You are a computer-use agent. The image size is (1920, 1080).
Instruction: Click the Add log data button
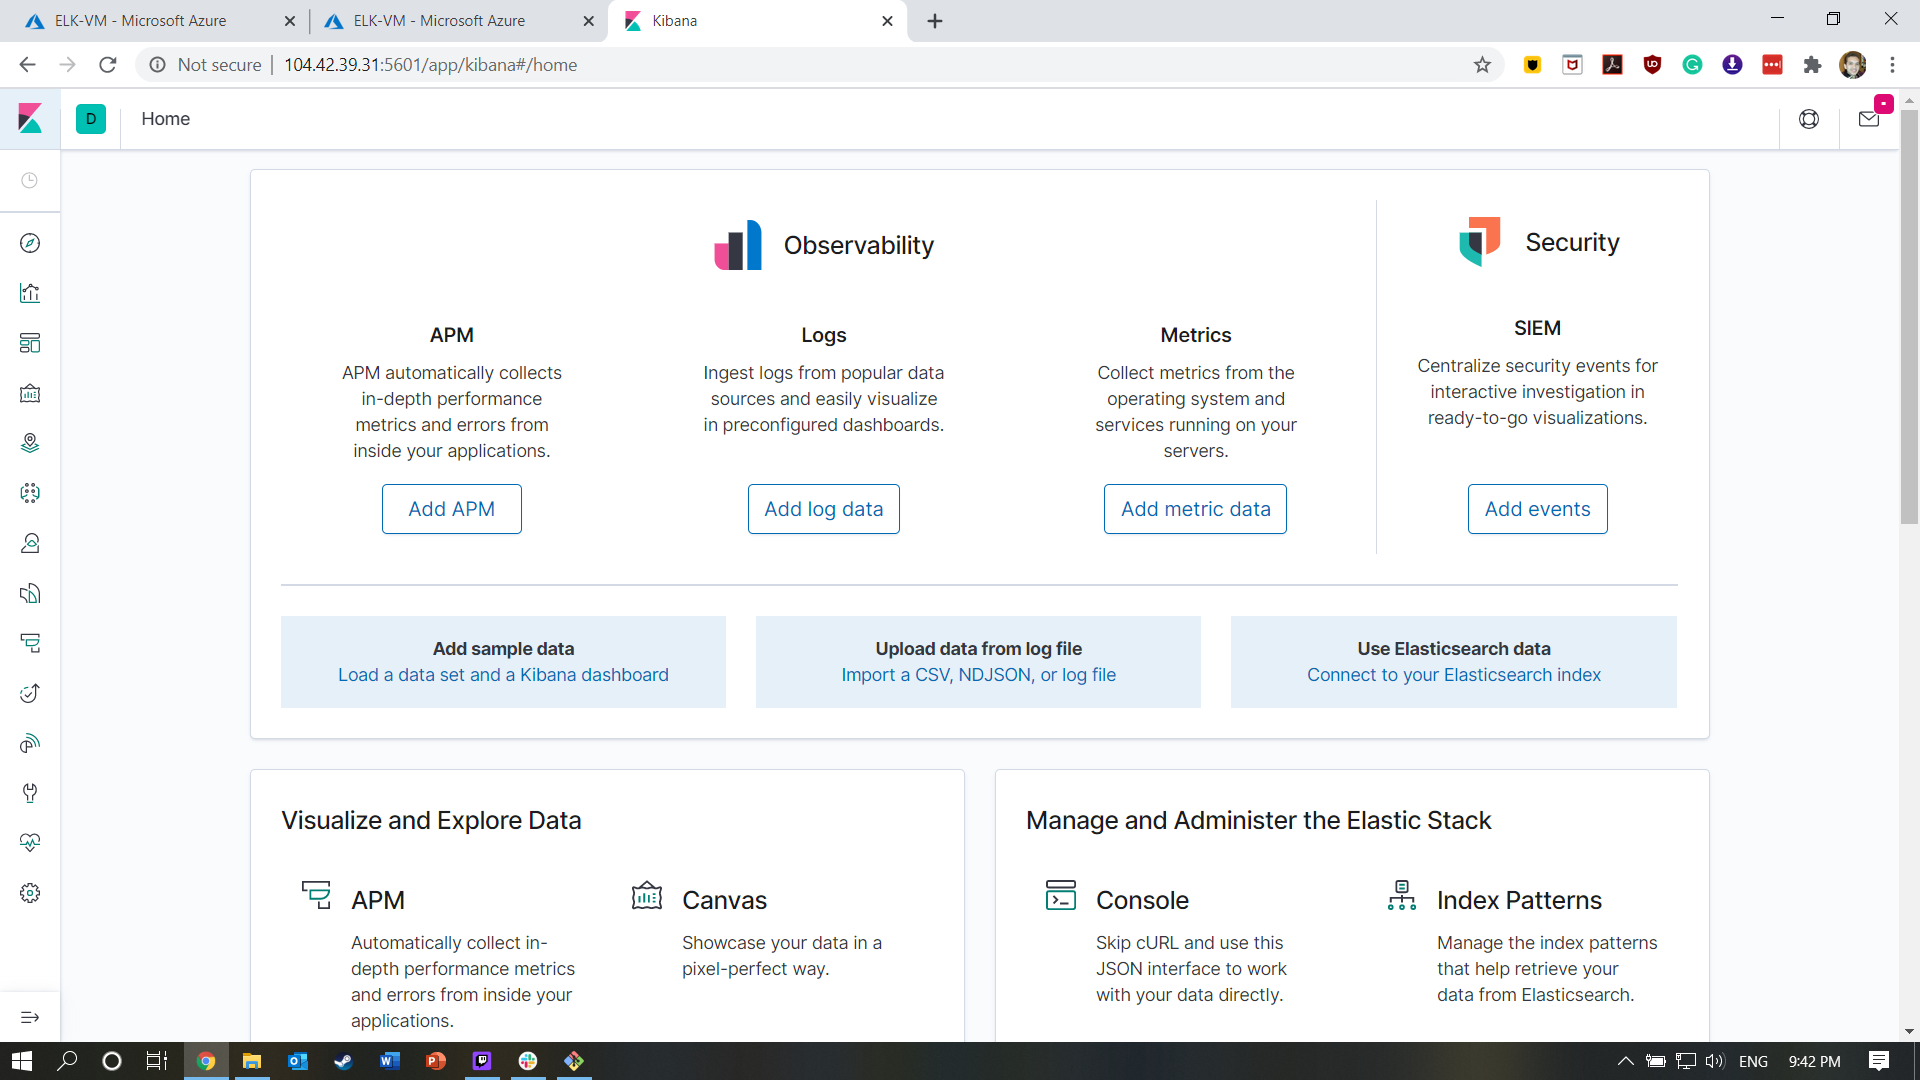pyautogui.click(x=823, y=509)
